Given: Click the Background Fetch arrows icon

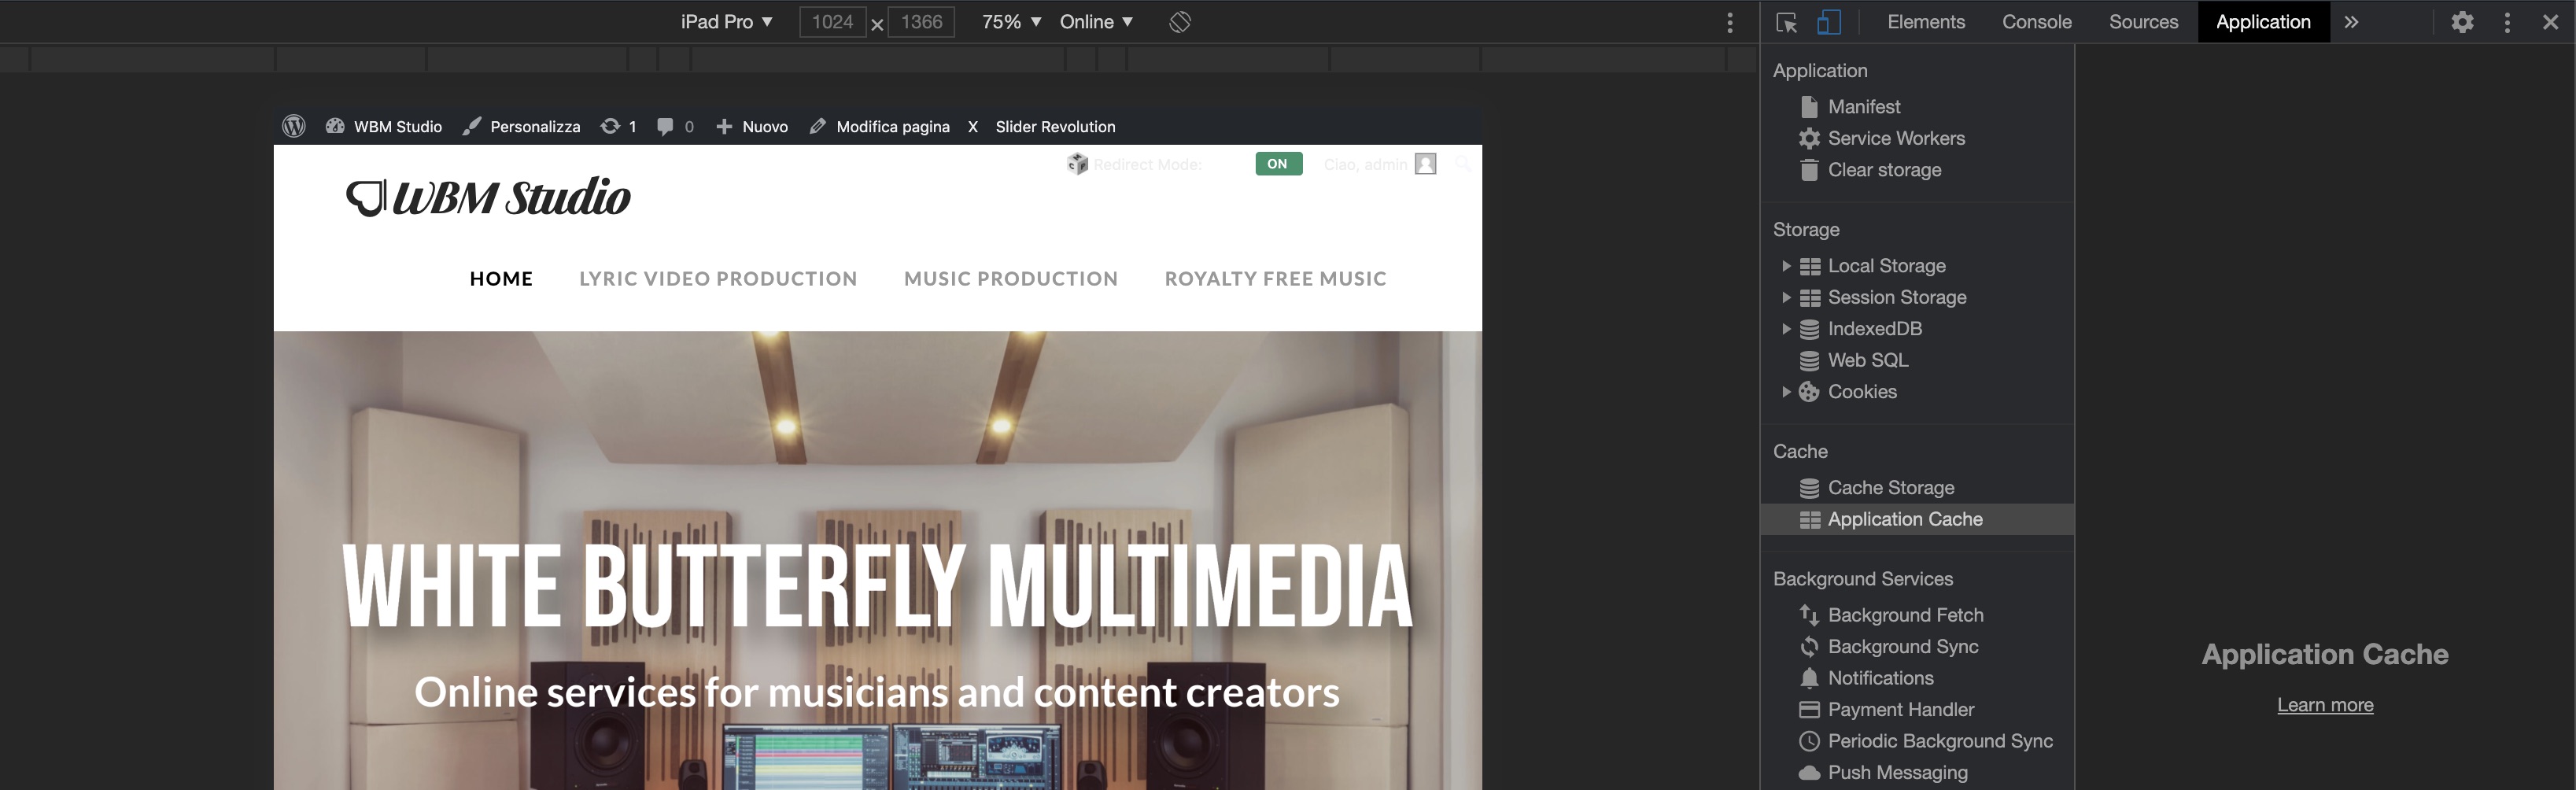Looking at the screenshot, I should coord(1809,615).
